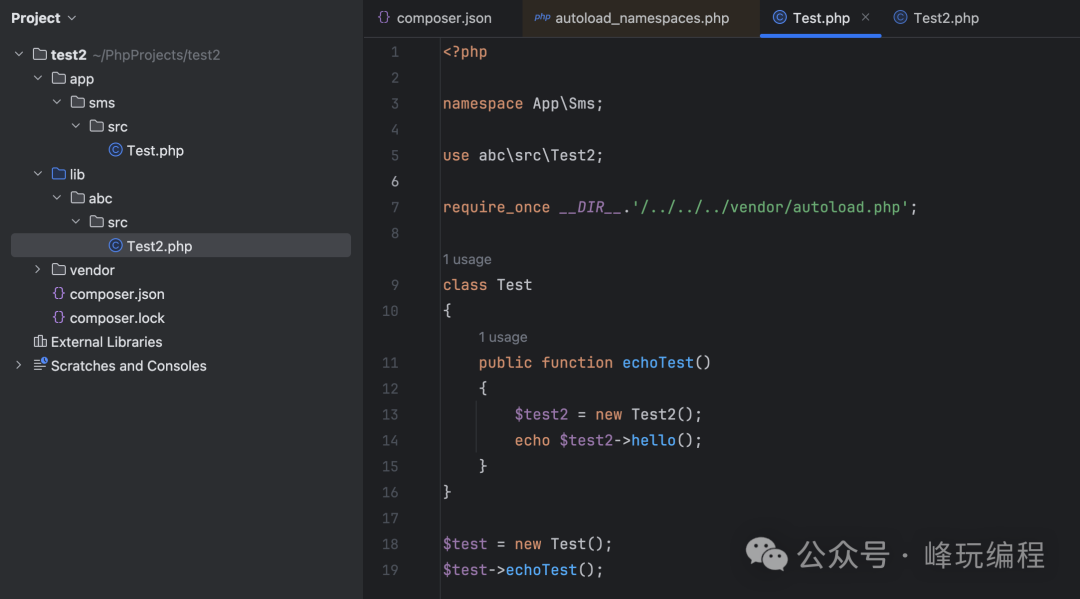Click line number 13 in the gutter
Viewport: 1080px width, 599px height.
click(x=389, y=415)
